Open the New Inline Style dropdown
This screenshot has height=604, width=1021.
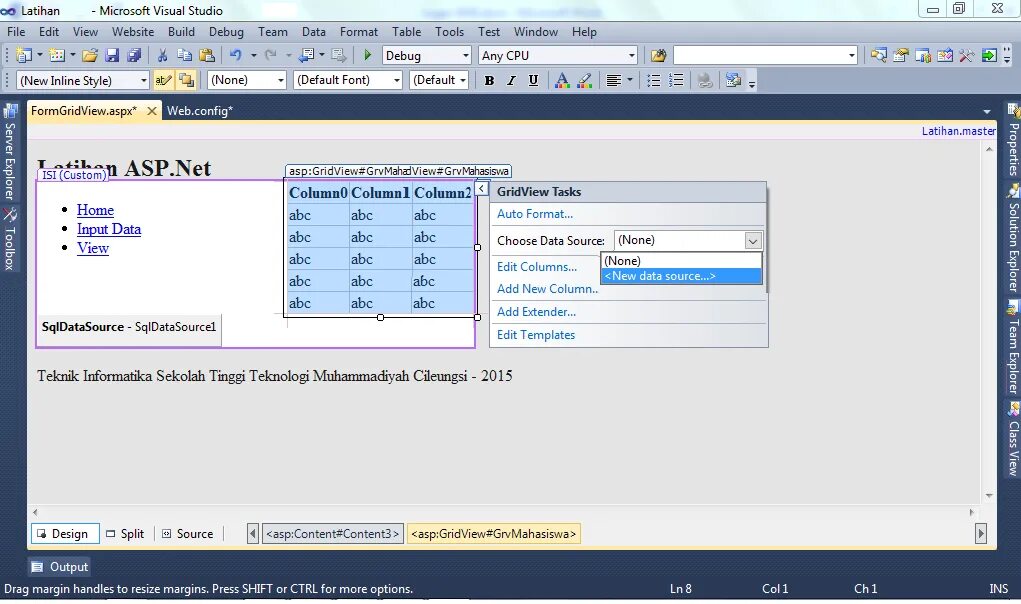pyautogui.click(x=83, y=80)
